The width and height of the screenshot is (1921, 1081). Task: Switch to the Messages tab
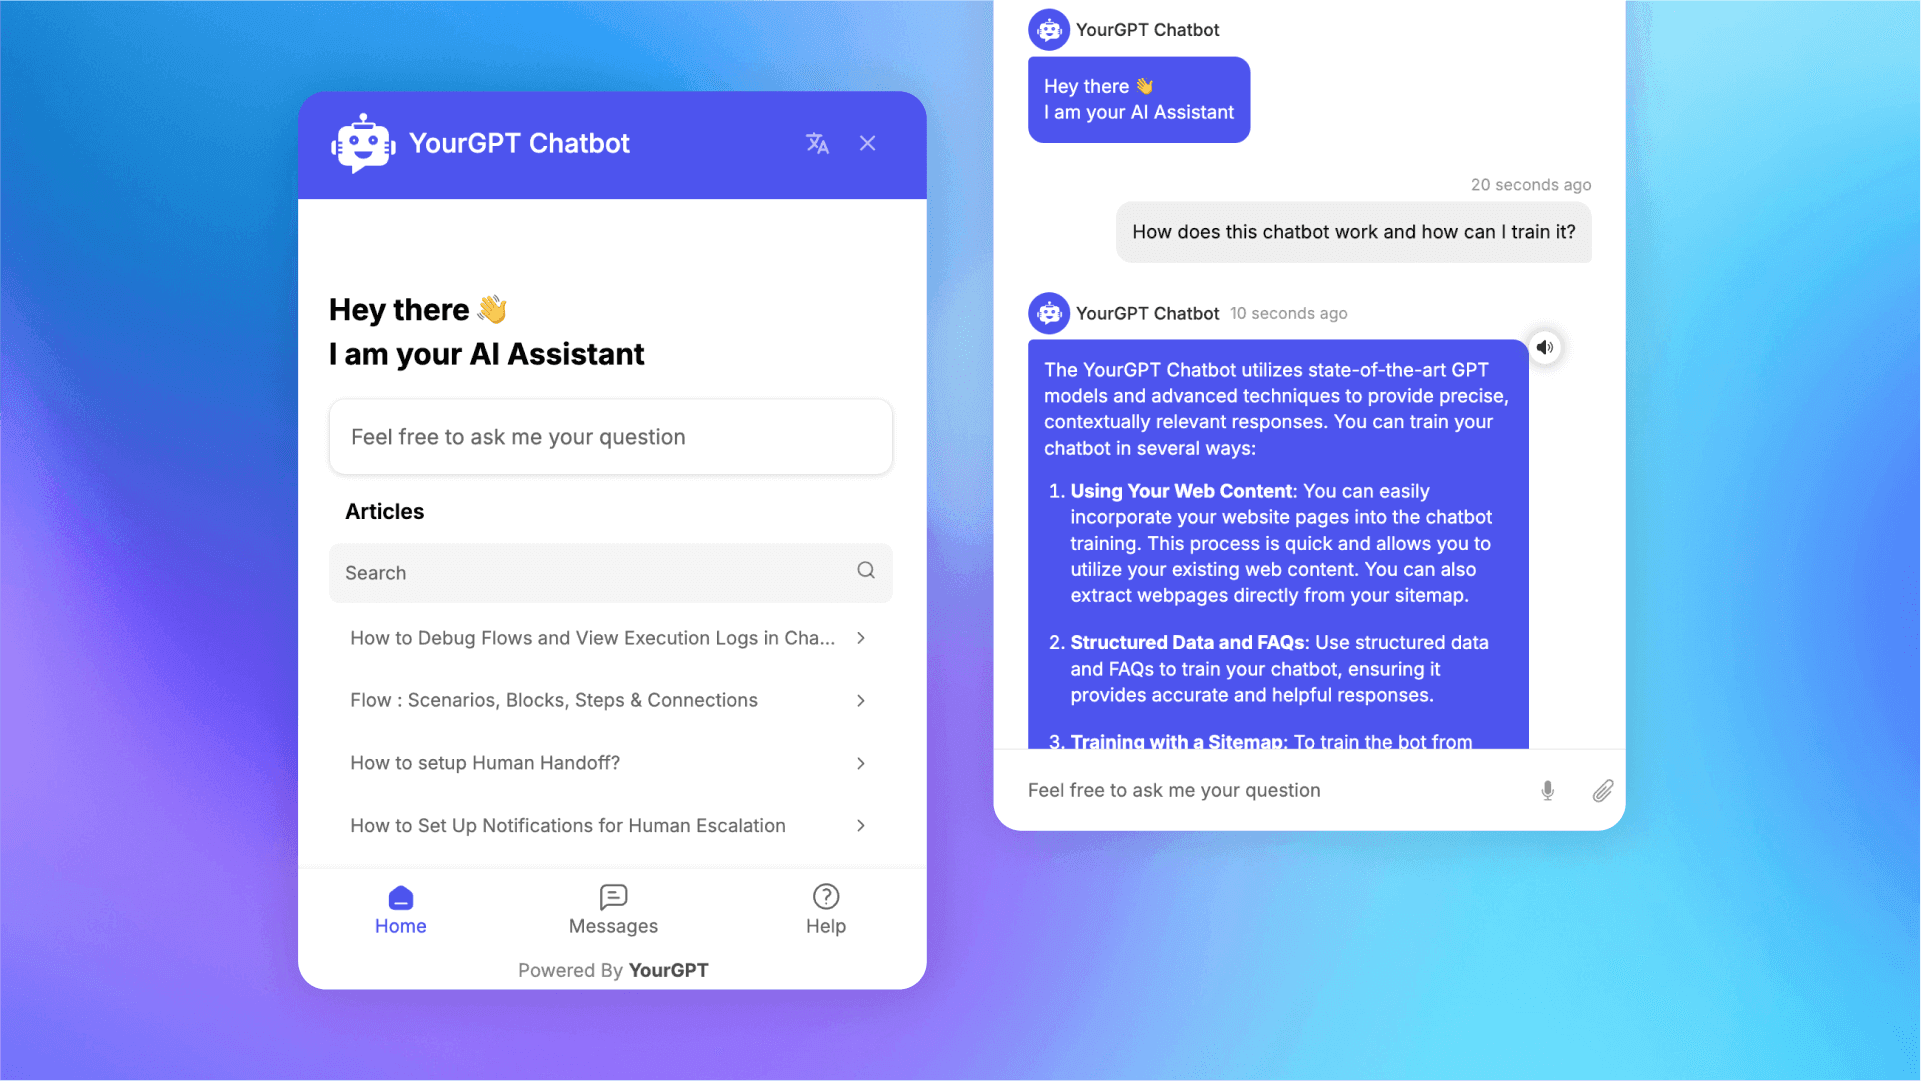[x=612, y=909]
